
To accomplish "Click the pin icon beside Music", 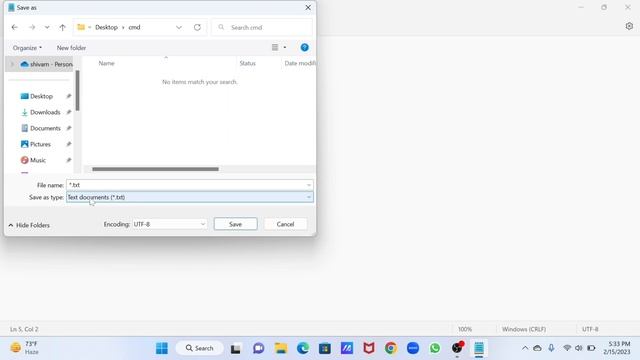I will coord(69,160).
